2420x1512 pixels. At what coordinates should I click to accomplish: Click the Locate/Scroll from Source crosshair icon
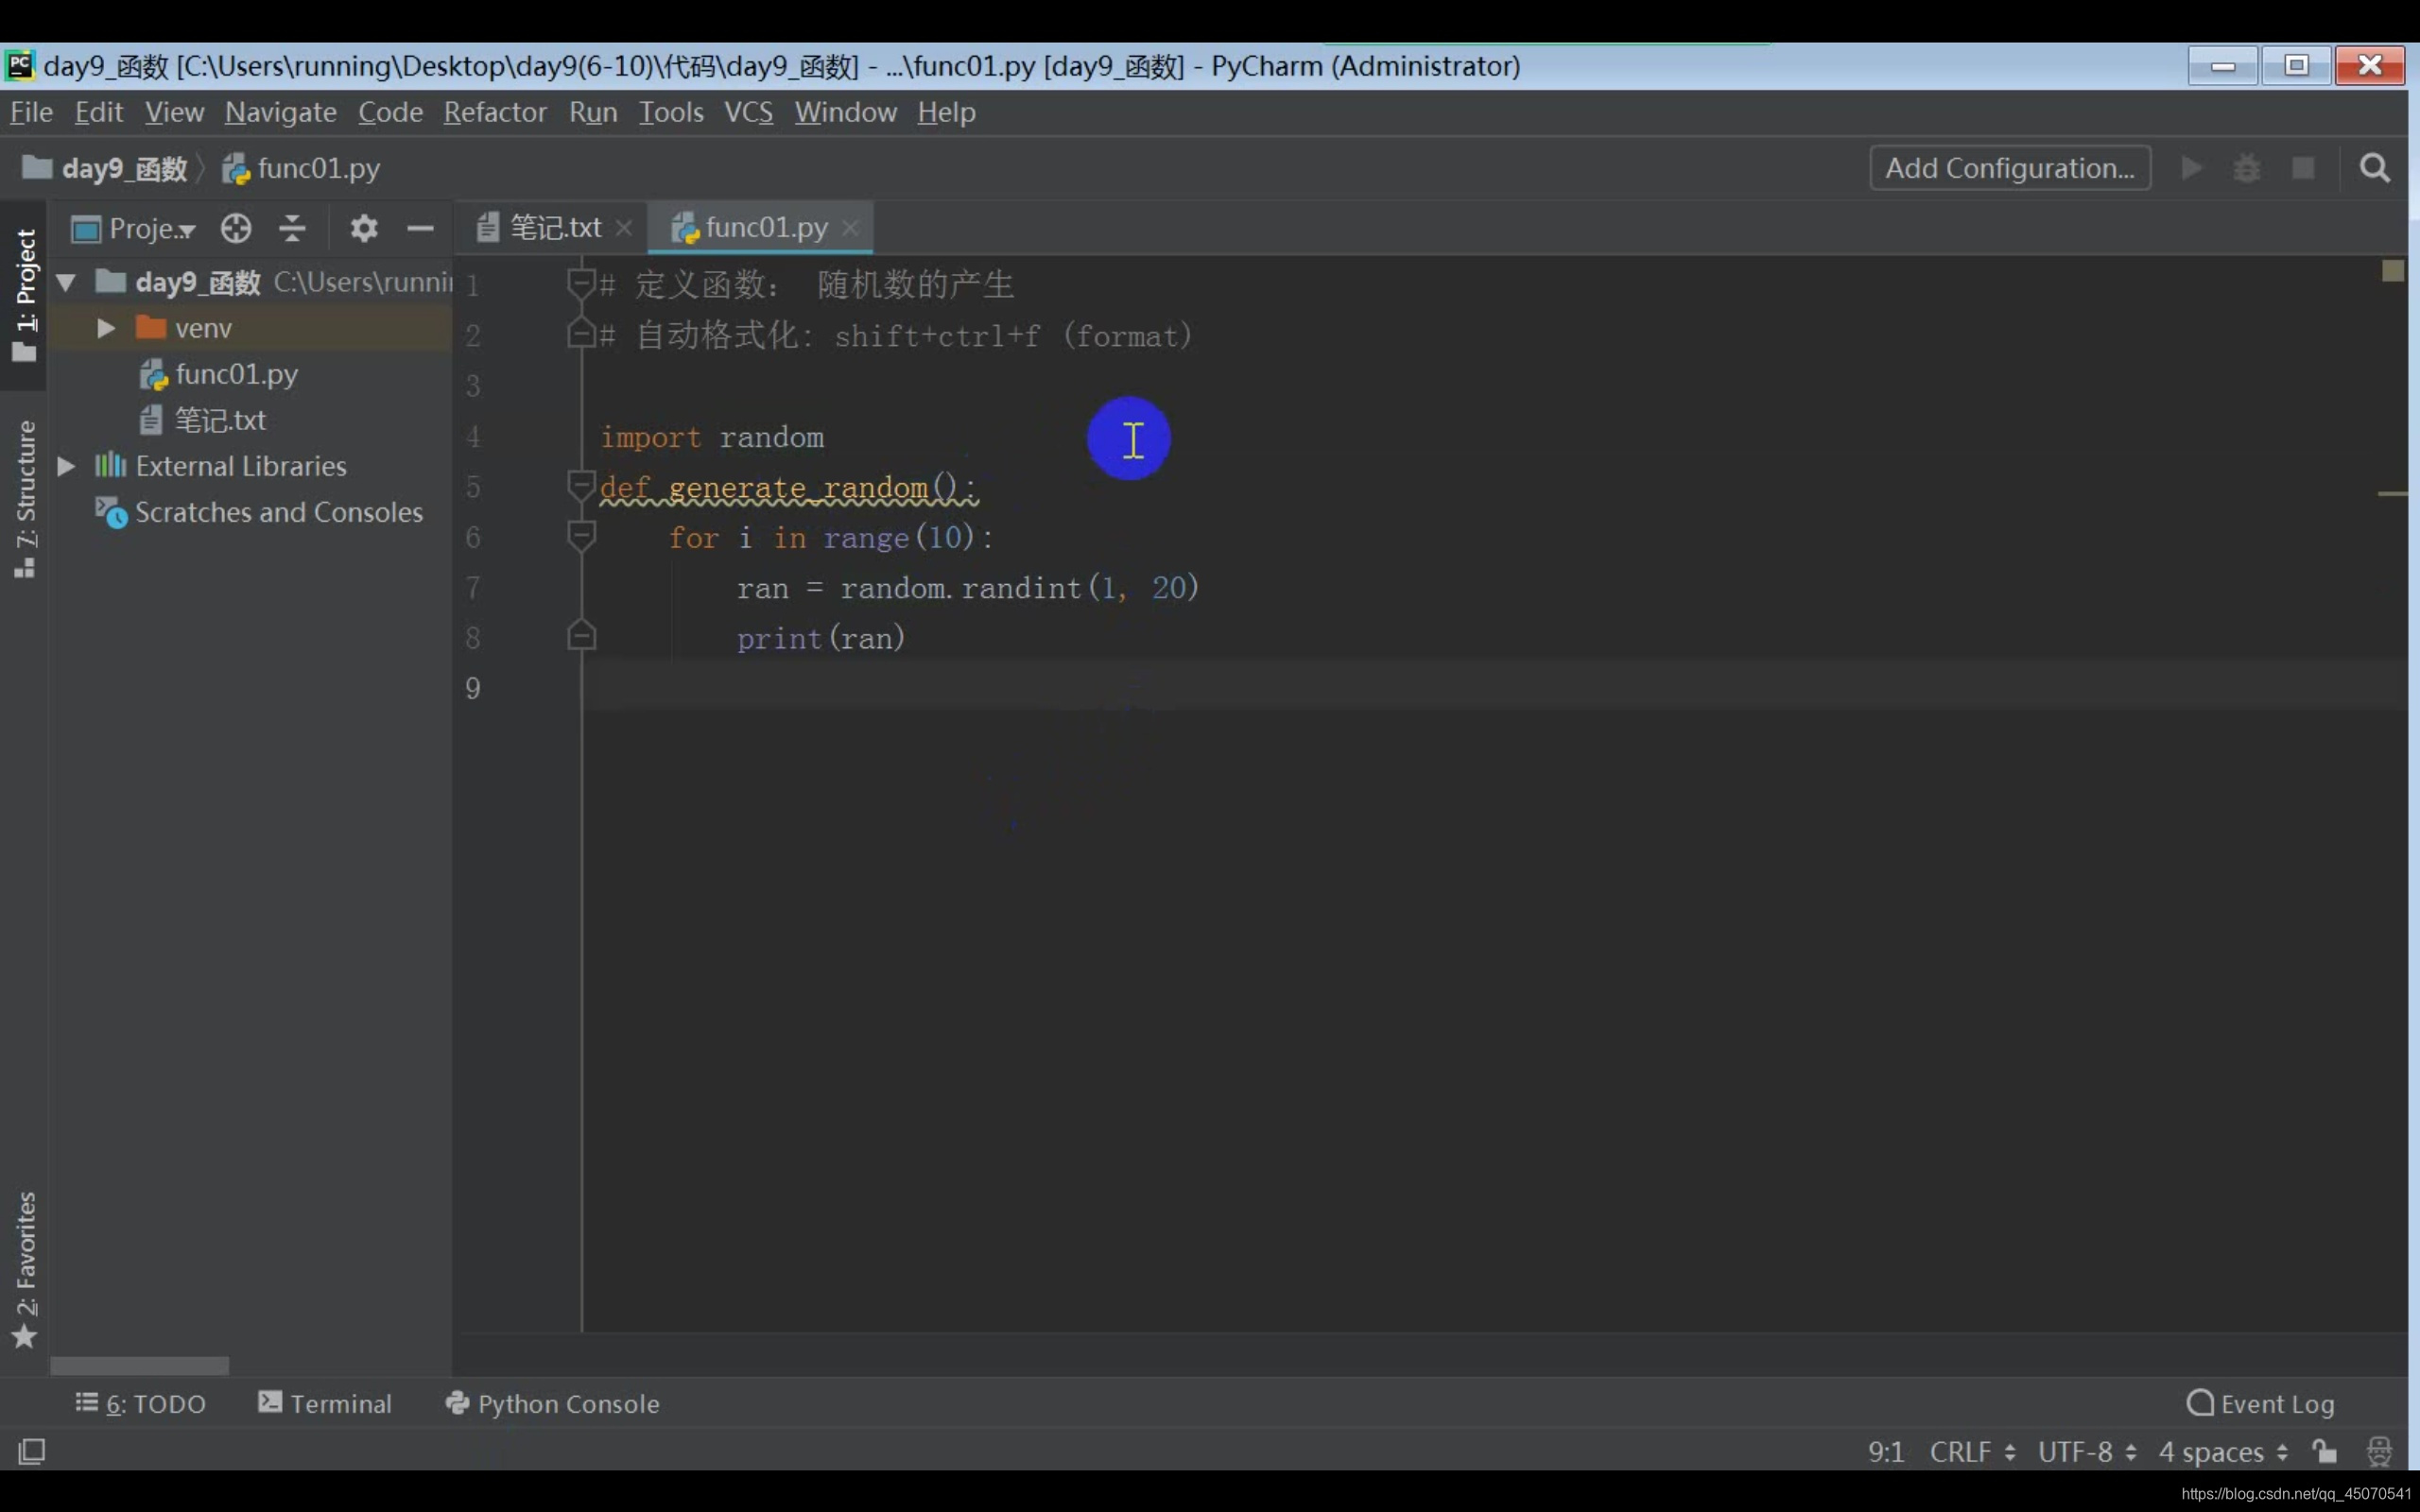[x=236, y=229]
